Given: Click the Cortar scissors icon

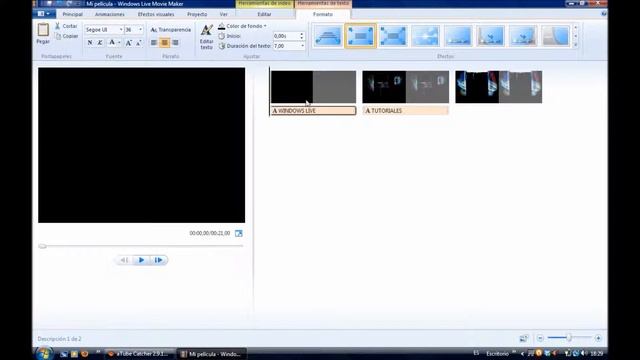Looking at the screenshot, I should tap(58, 26).
